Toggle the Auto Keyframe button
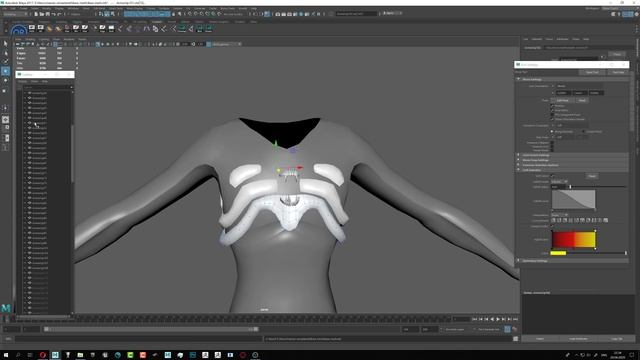 (507, 329)
